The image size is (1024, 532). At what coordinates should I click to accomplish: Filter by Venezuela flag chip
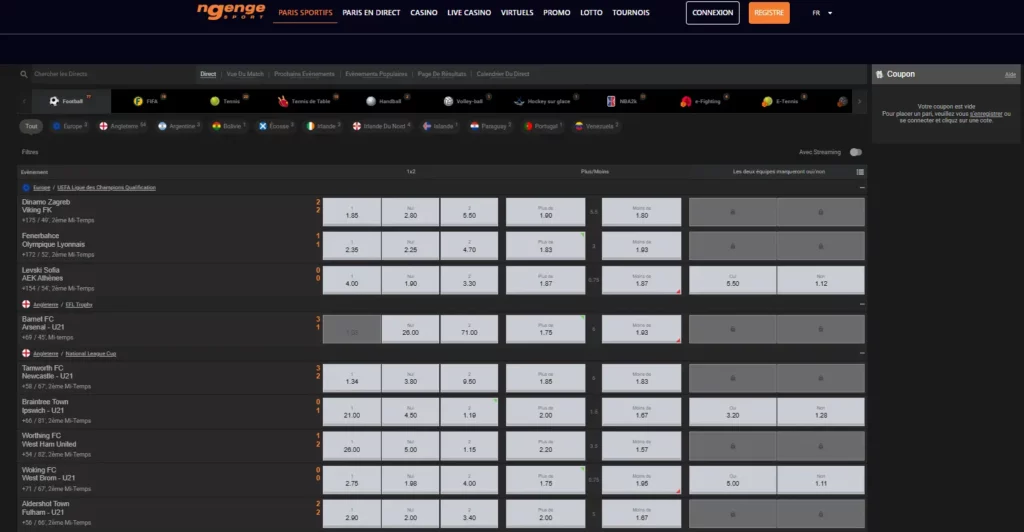tap(597, 126)
